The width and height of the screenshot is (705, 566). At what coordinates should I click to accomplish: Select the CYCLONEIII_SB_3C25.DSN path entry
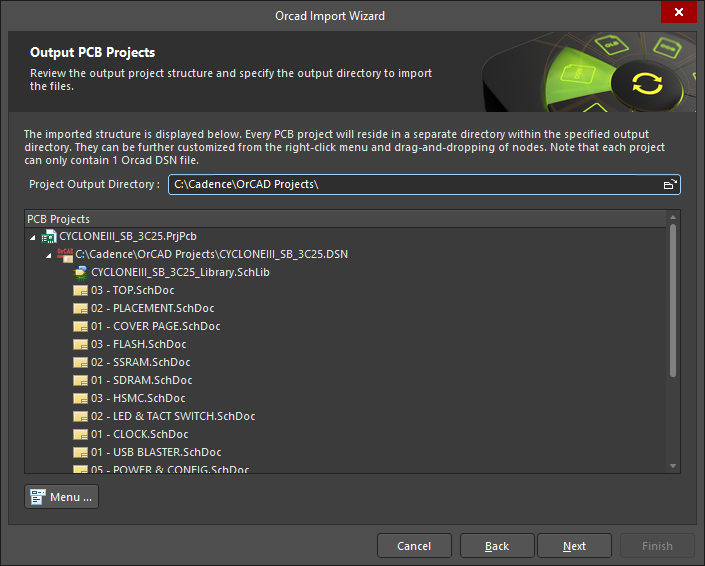coord(211,254)
